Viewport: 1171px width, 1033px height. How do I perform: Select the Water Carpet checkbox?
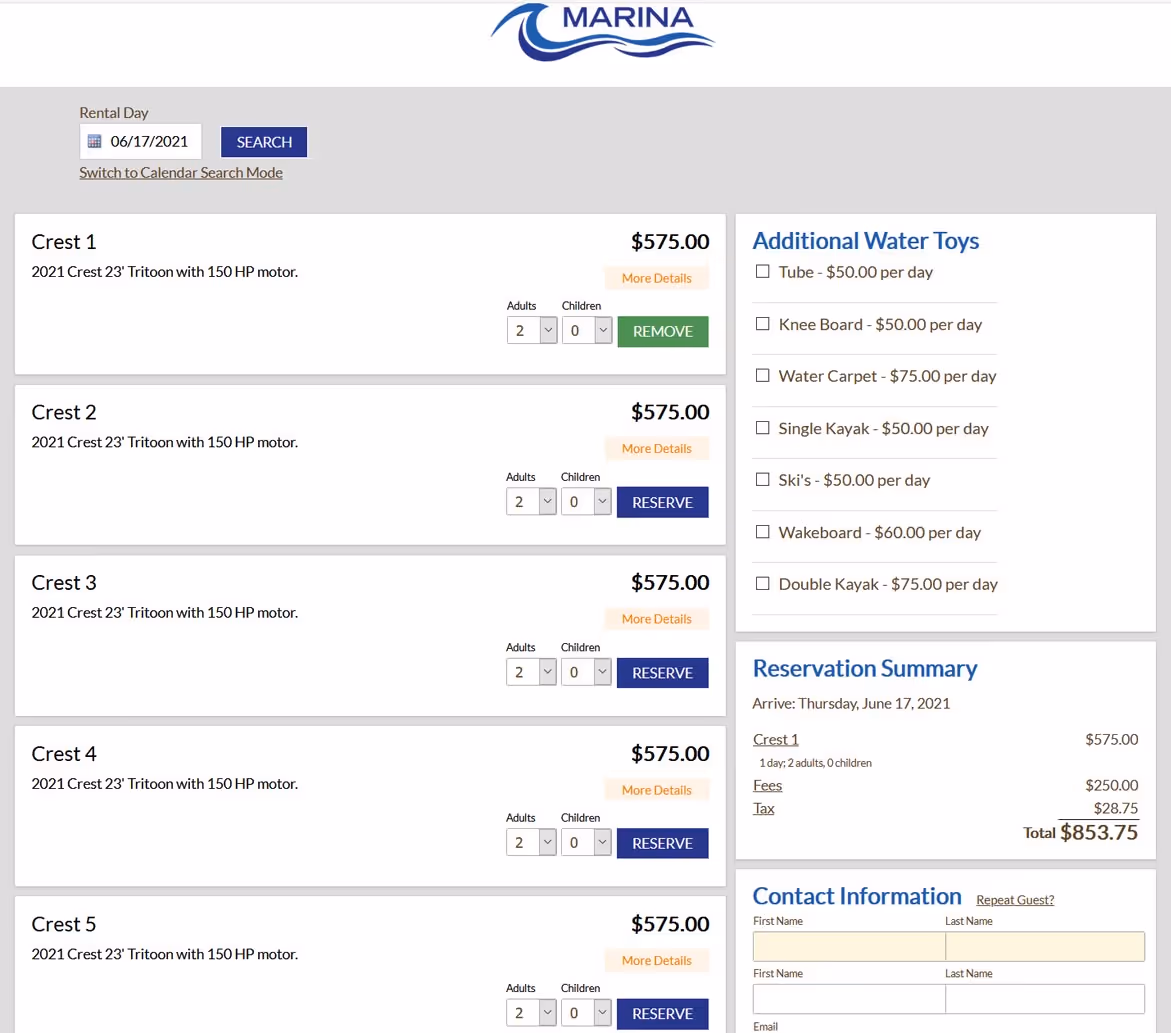click(762, 375)
